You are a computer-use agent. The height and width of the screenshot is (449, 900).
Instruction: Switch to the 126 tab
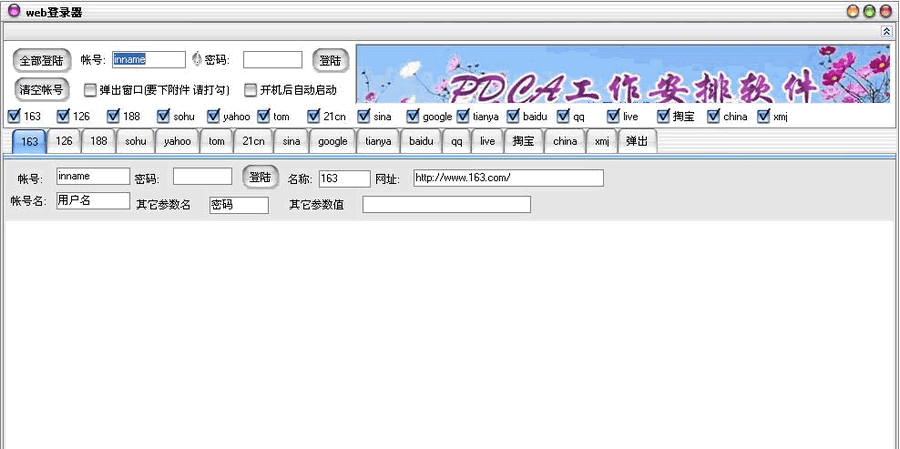click(x=64, y=141)
